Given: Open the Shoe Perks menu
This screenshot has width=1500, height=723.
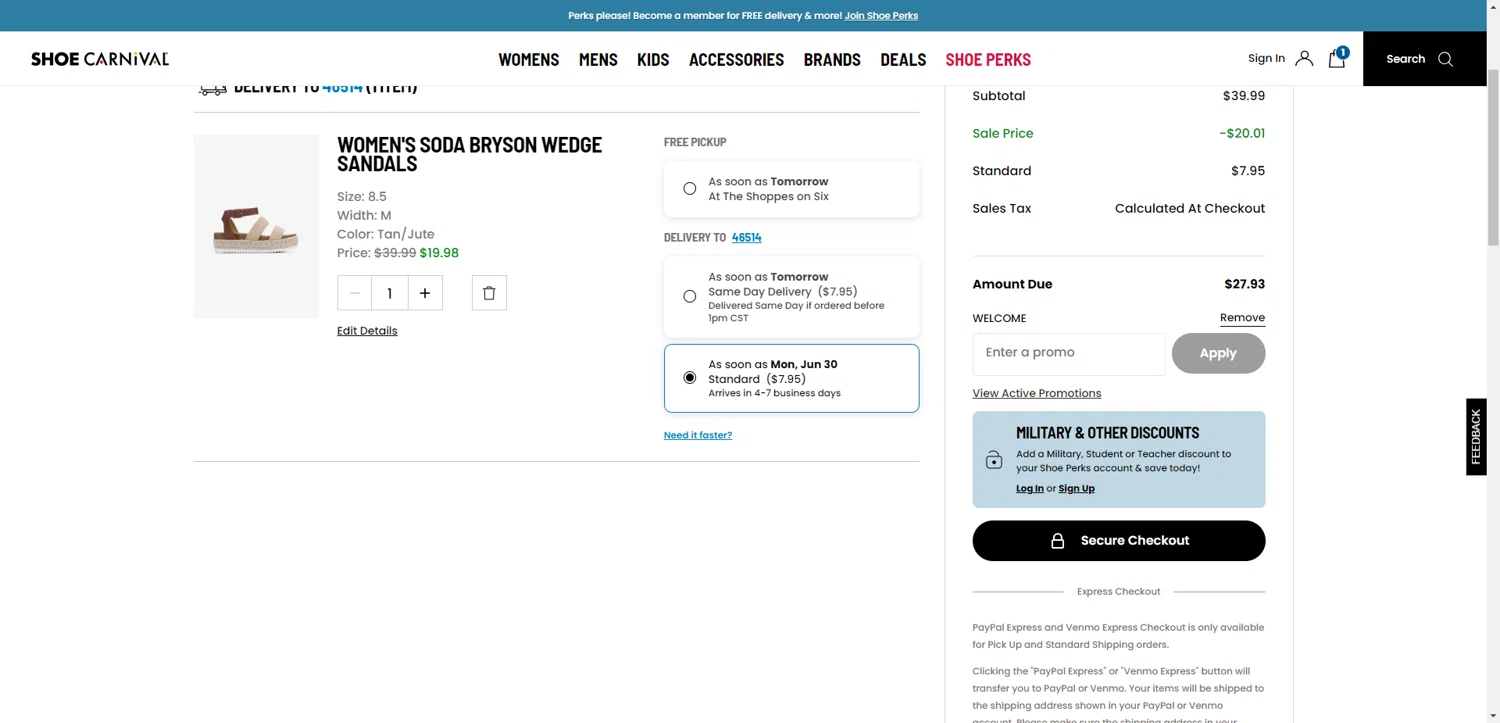Looking at the screenshot, I should click(x=988, y=59).
